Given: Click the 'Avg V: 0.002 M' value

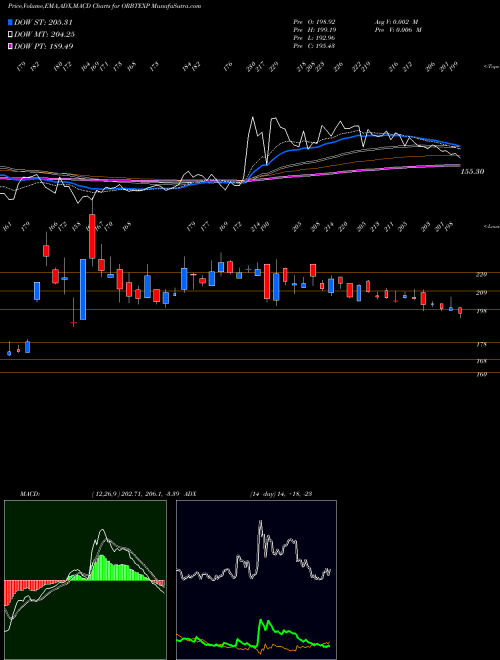Looking at the screenshot, I should [x=397, y=21].
